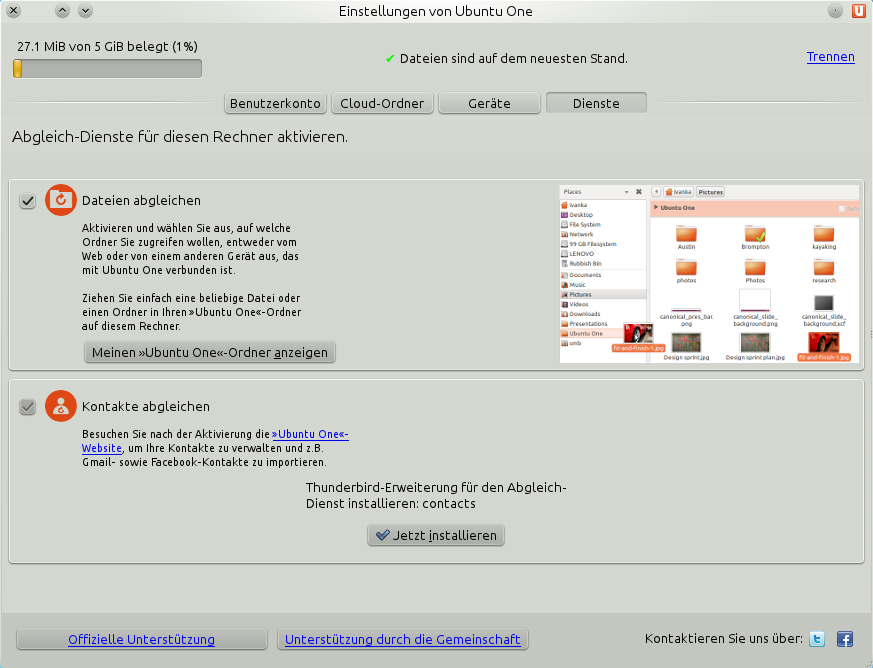Click the Trennen link
The width and height of the screenshot is (873, 668).
pyautogui.click(x=830, y=57)
